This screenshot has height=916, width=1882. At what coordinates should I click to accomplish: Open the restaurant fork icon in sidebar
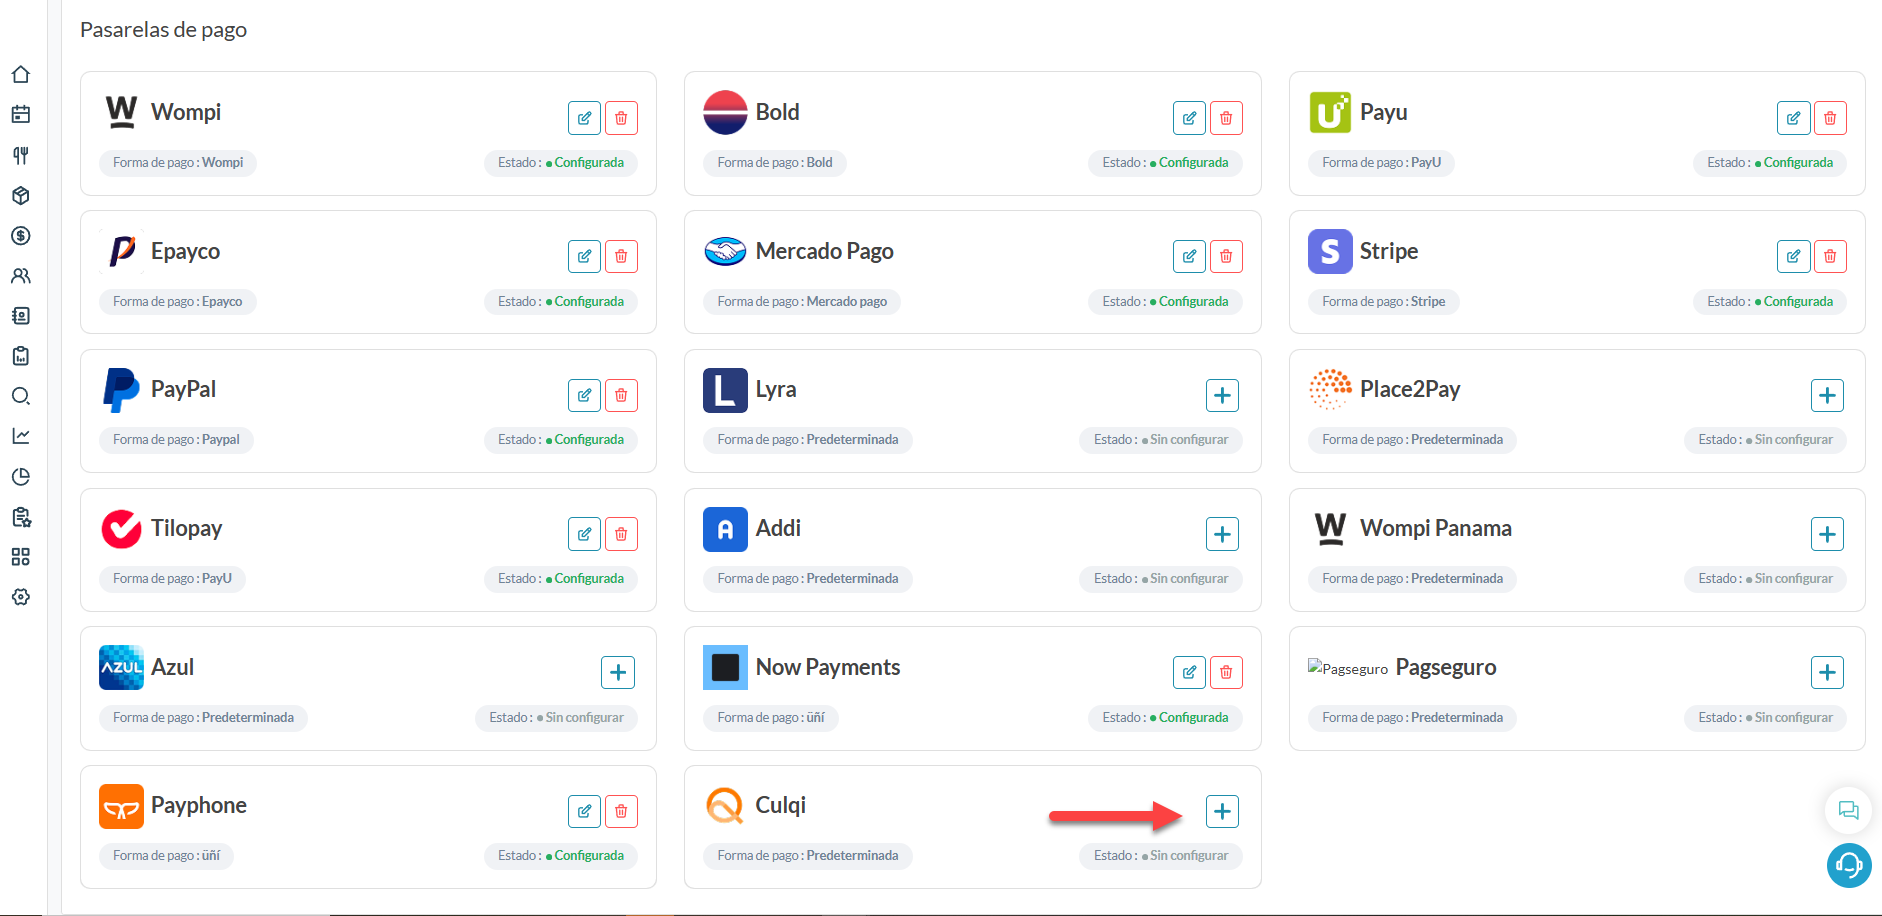pyautogui.click(x=21, y=155)
